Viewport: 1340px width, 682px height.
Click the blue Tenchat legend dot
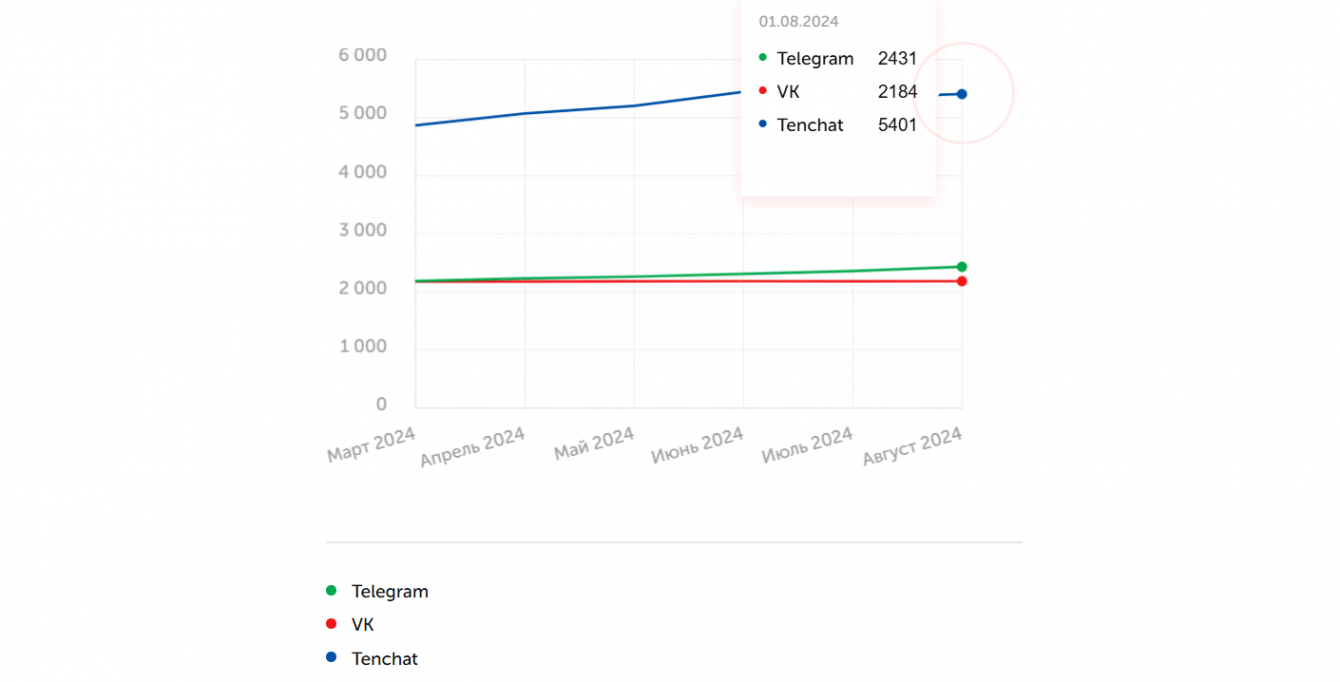(331, 657)
